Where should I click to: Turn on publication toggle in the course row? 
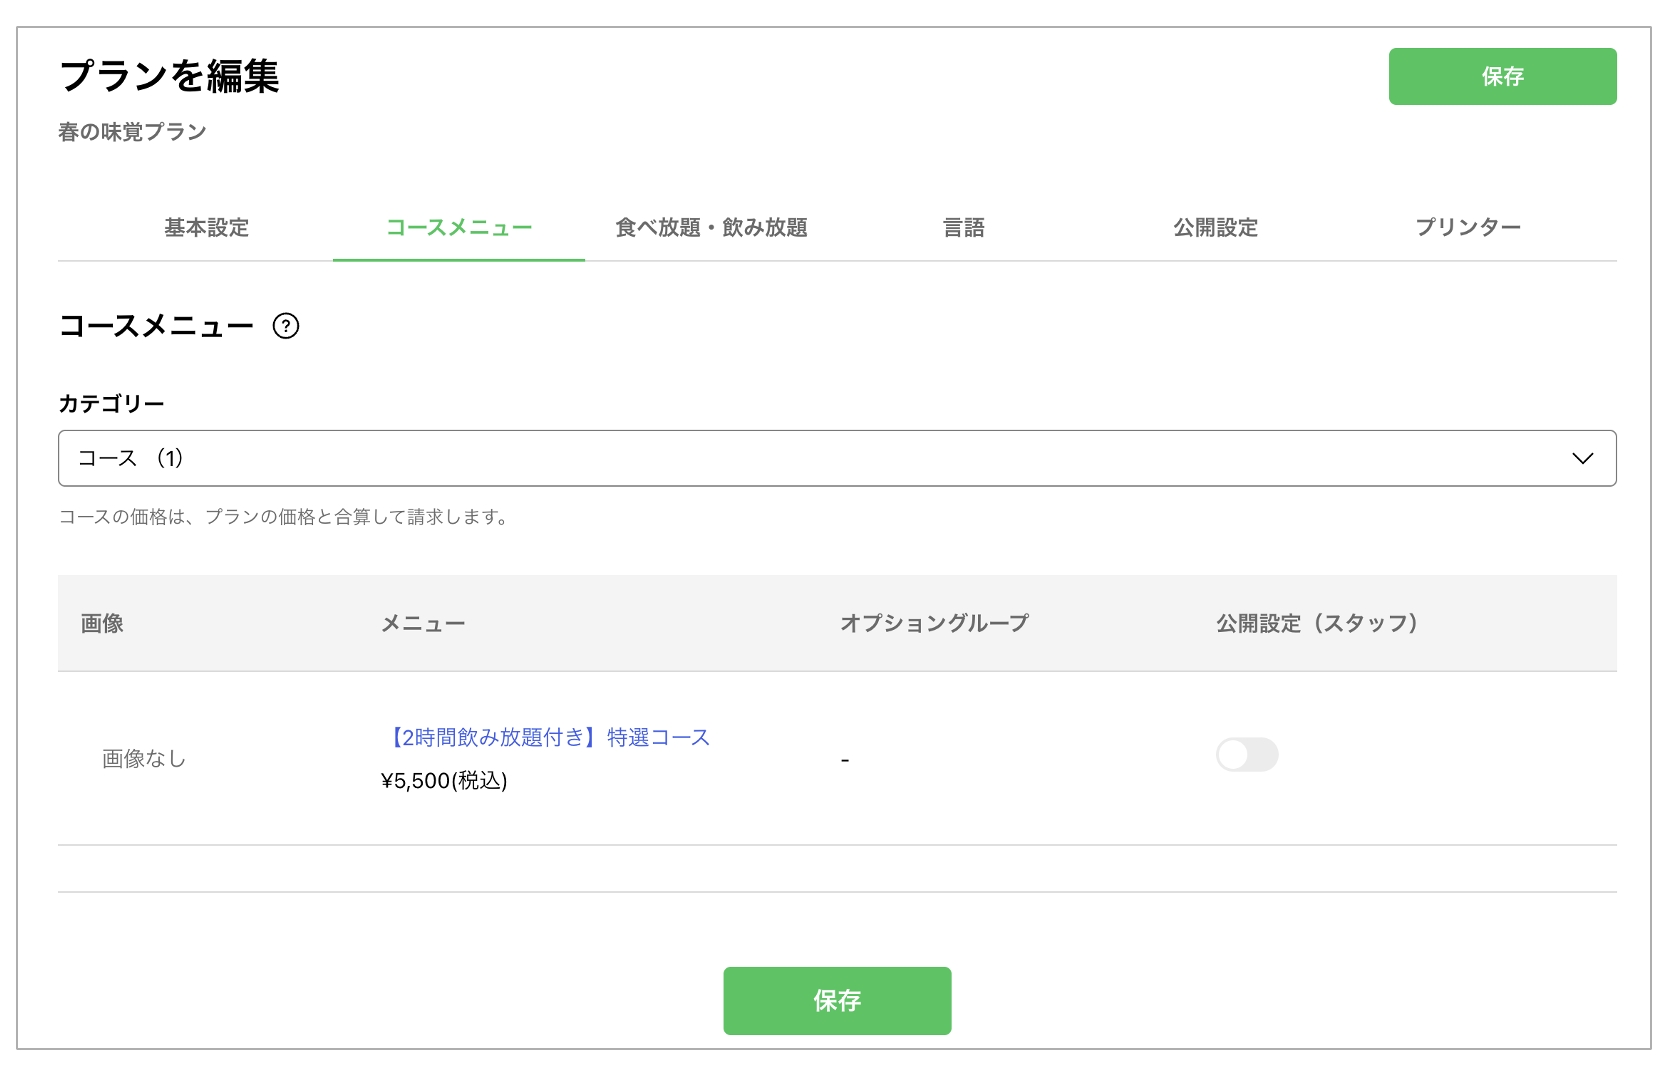tap(1247, 755)
